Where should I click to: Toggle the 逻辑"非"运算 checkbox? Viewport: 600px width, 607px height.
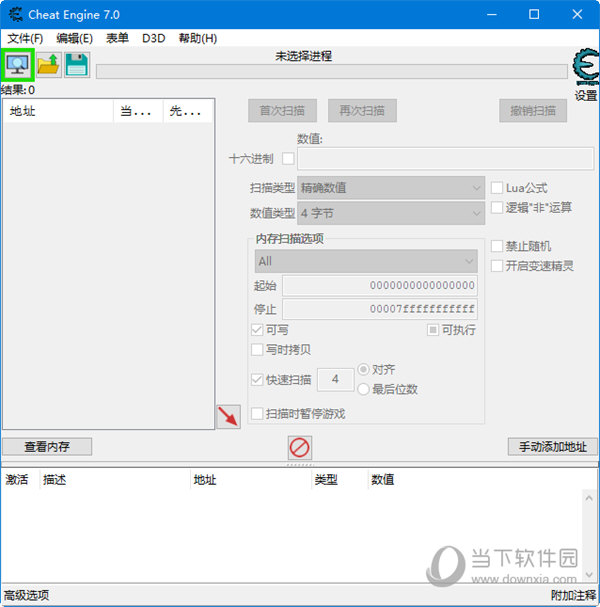pos(497,207)
